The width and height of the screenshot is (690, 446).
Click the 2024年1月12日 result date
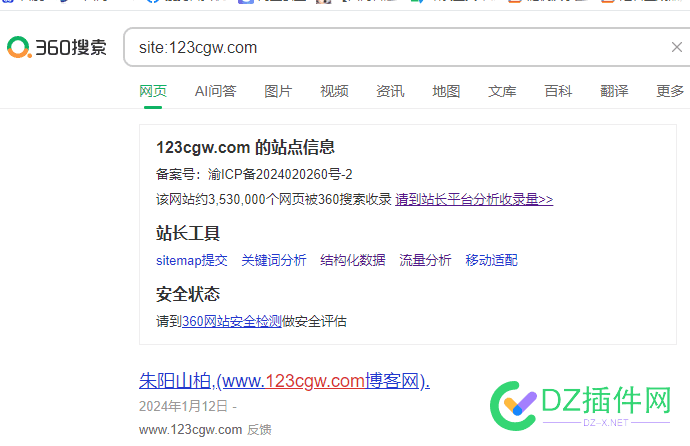click(184, 406)
